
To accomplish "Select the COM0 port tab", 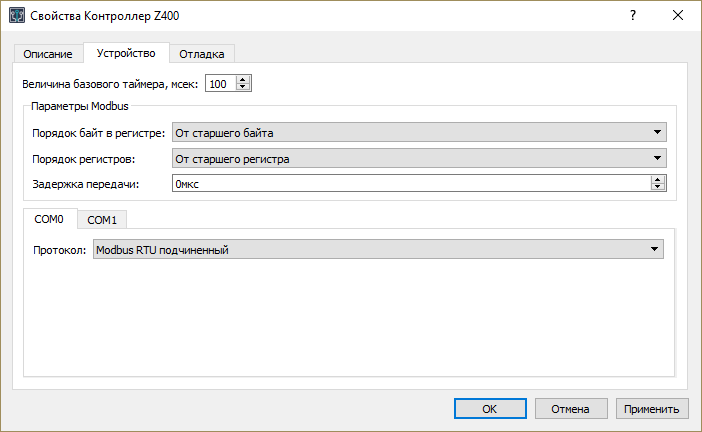I will (x=49, y=219).
